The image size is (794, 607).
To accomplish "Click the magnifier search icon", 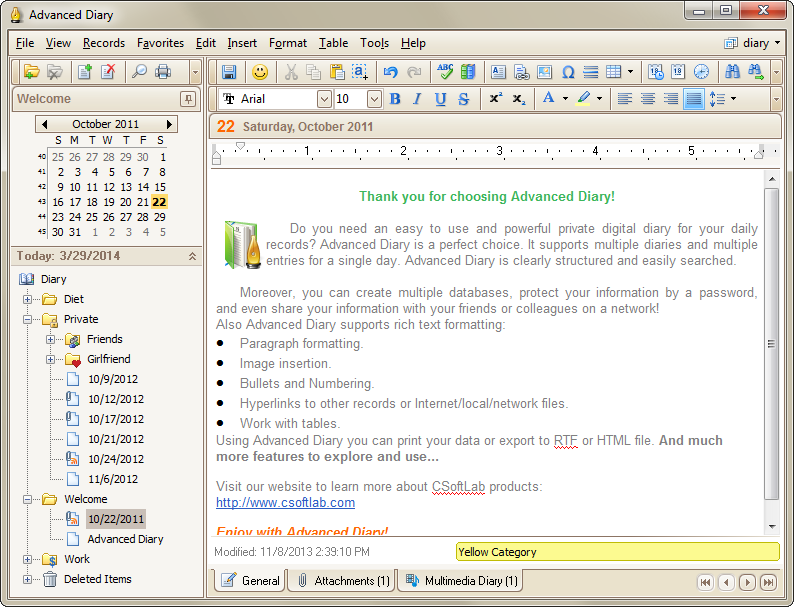I will point(139,72).
